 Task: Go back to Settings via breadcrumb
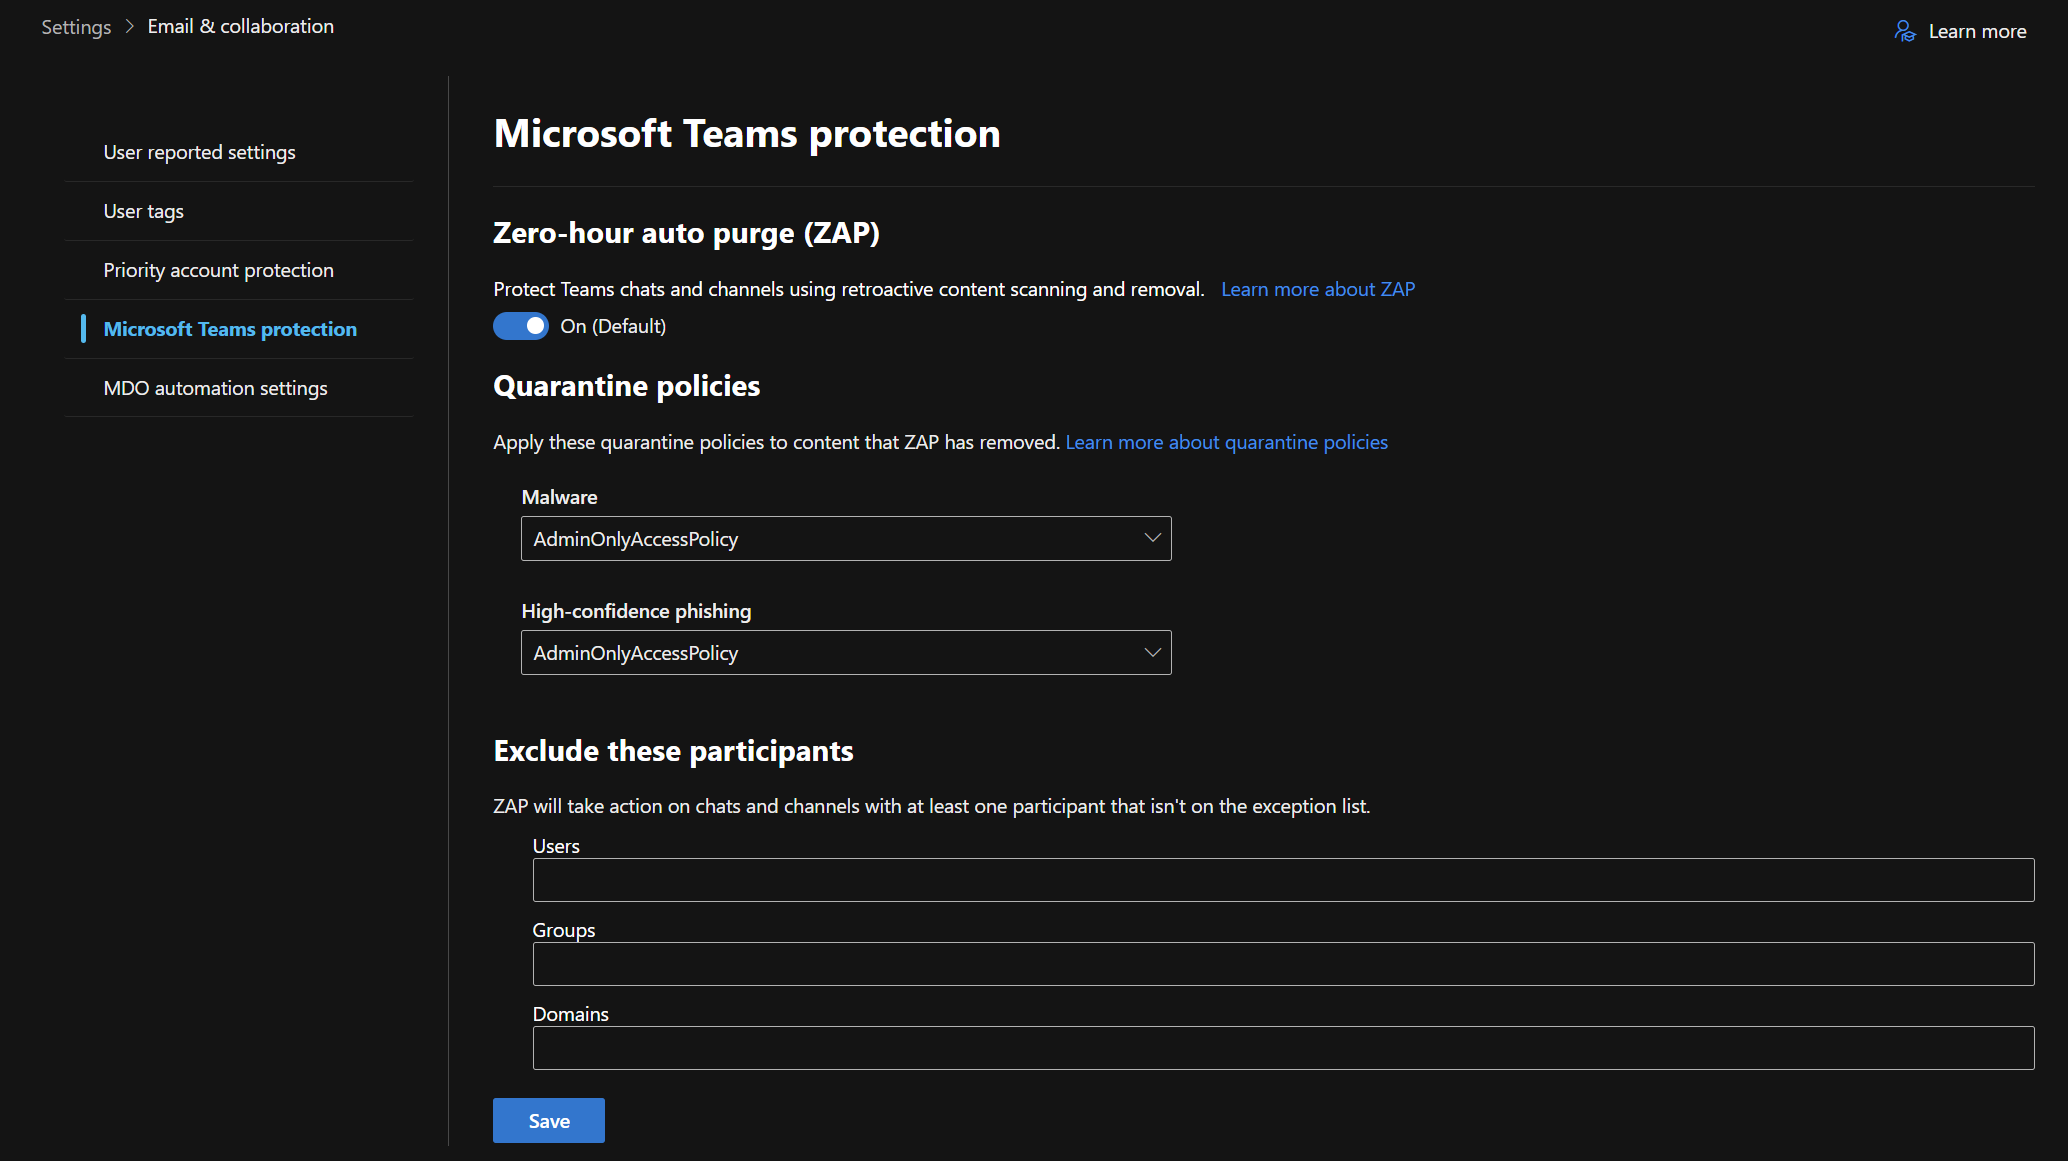tap(75, 26)
